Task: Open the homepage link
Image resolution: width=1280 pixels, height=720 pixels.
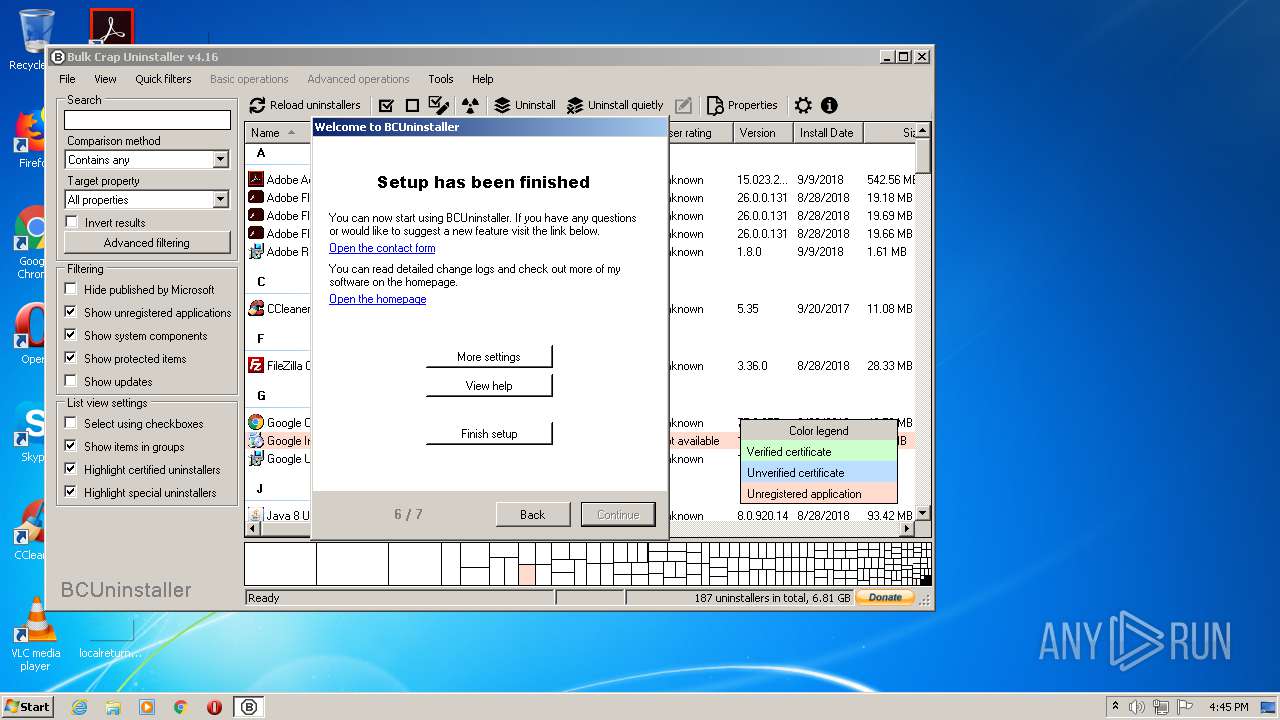Action: click(378, 299)
